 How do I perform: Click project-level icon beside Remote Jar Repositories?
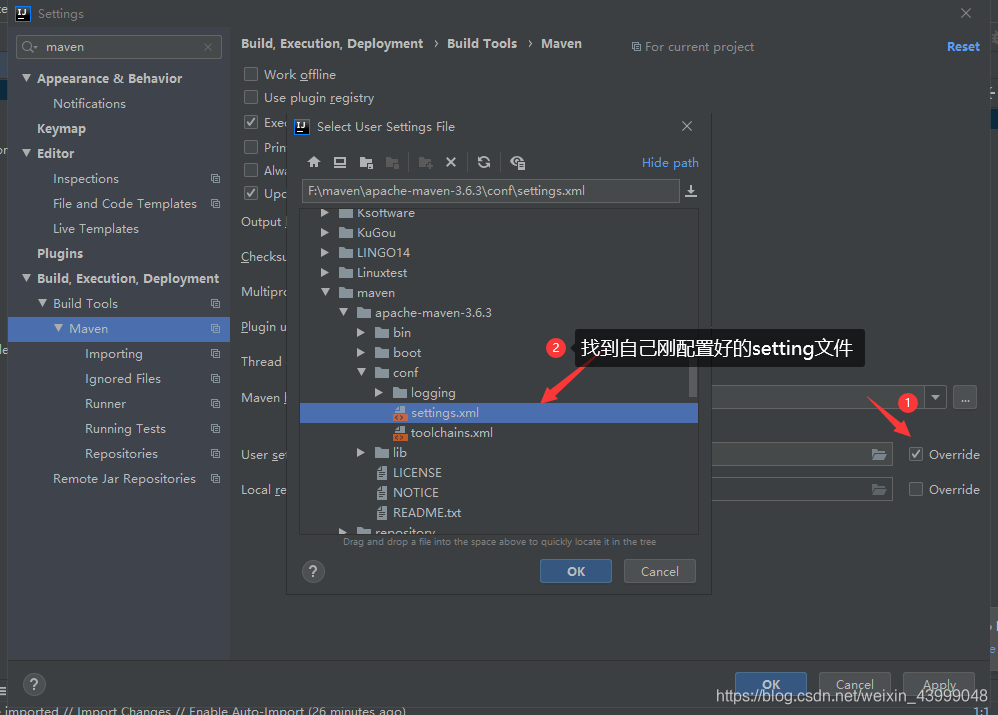point(215,479)
